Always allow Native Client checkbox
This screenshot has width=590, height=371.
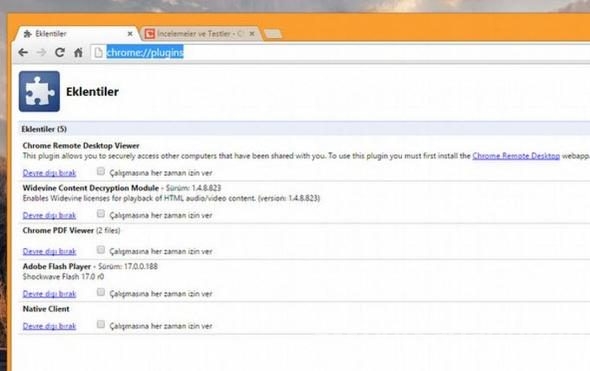[100, 324]
